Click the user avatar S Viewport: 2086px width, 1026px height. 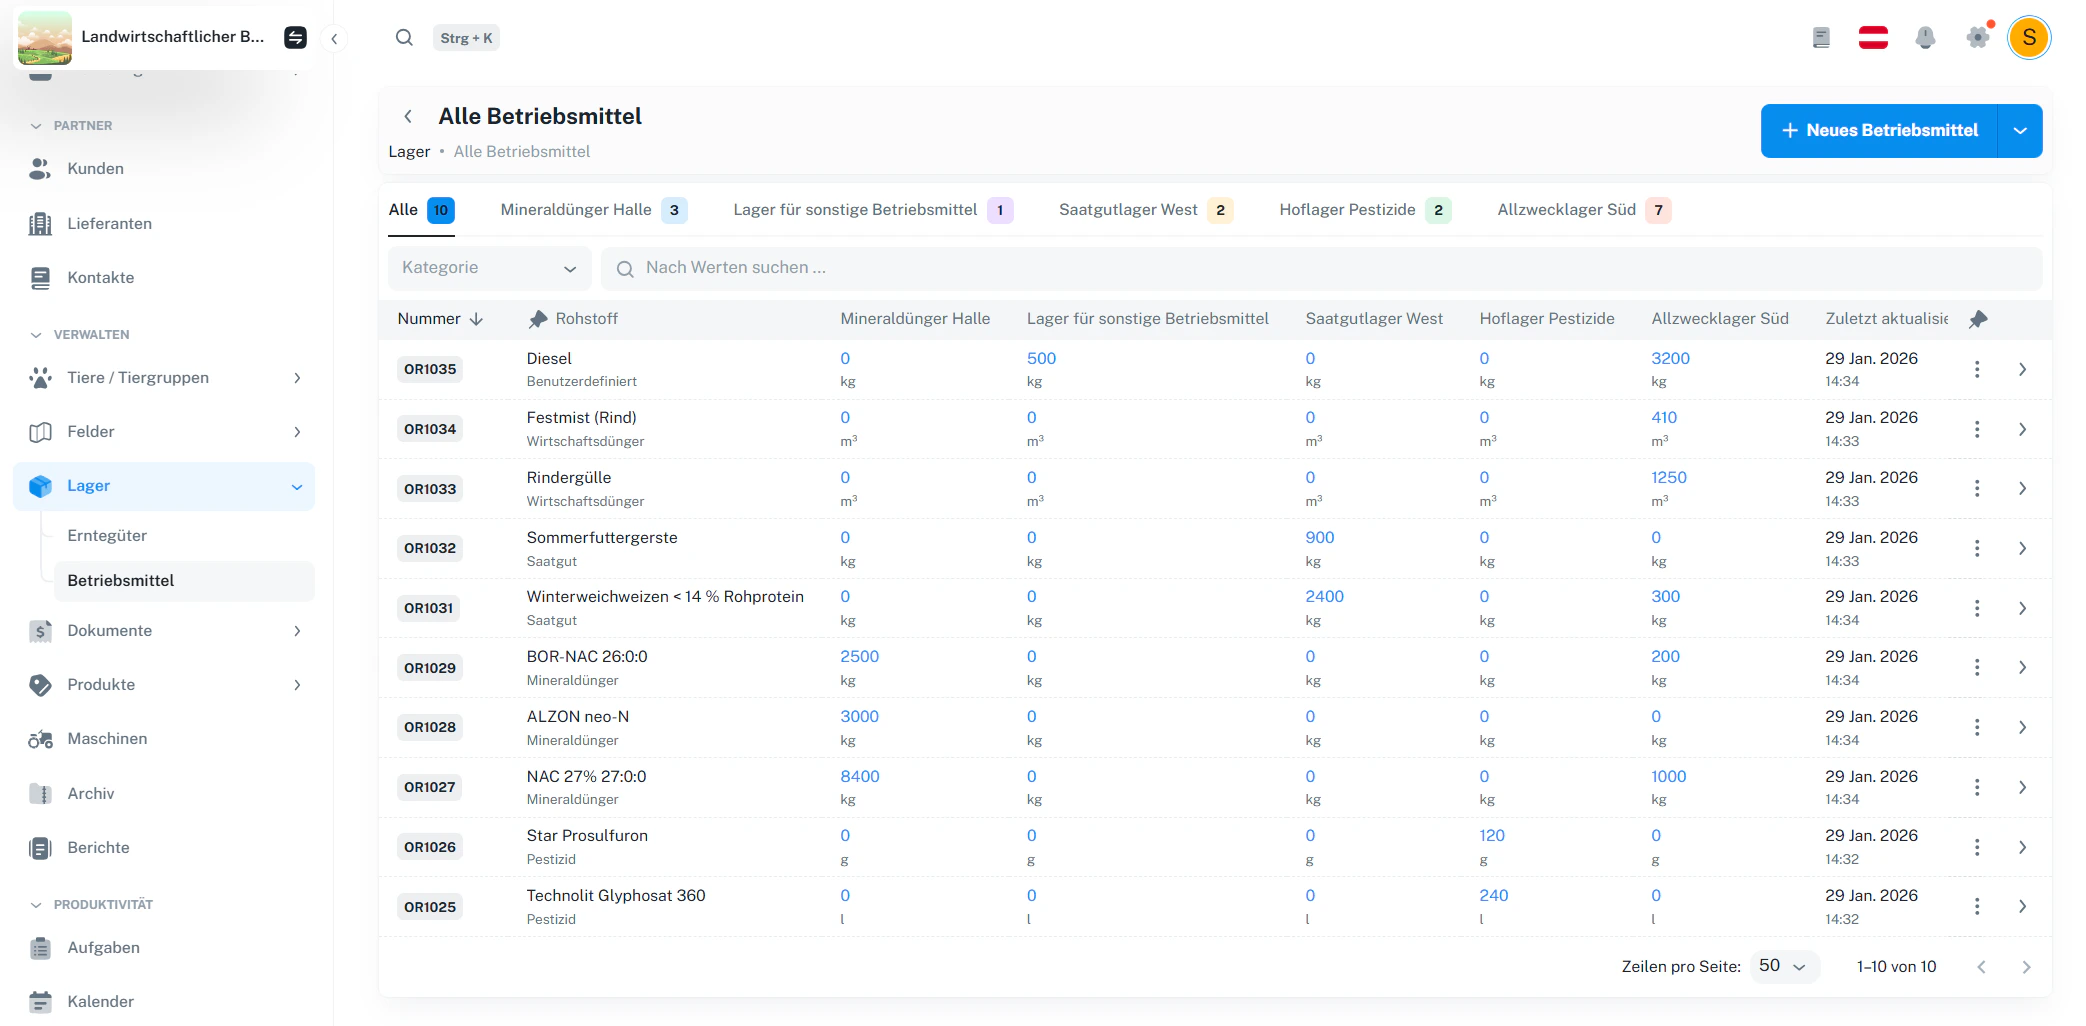2029,38
